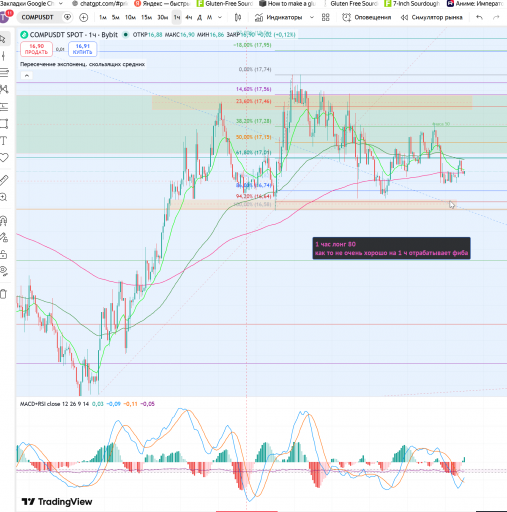Open the candle chart type selector
Screen dimensions: 507x512
[x=238, y=17]
